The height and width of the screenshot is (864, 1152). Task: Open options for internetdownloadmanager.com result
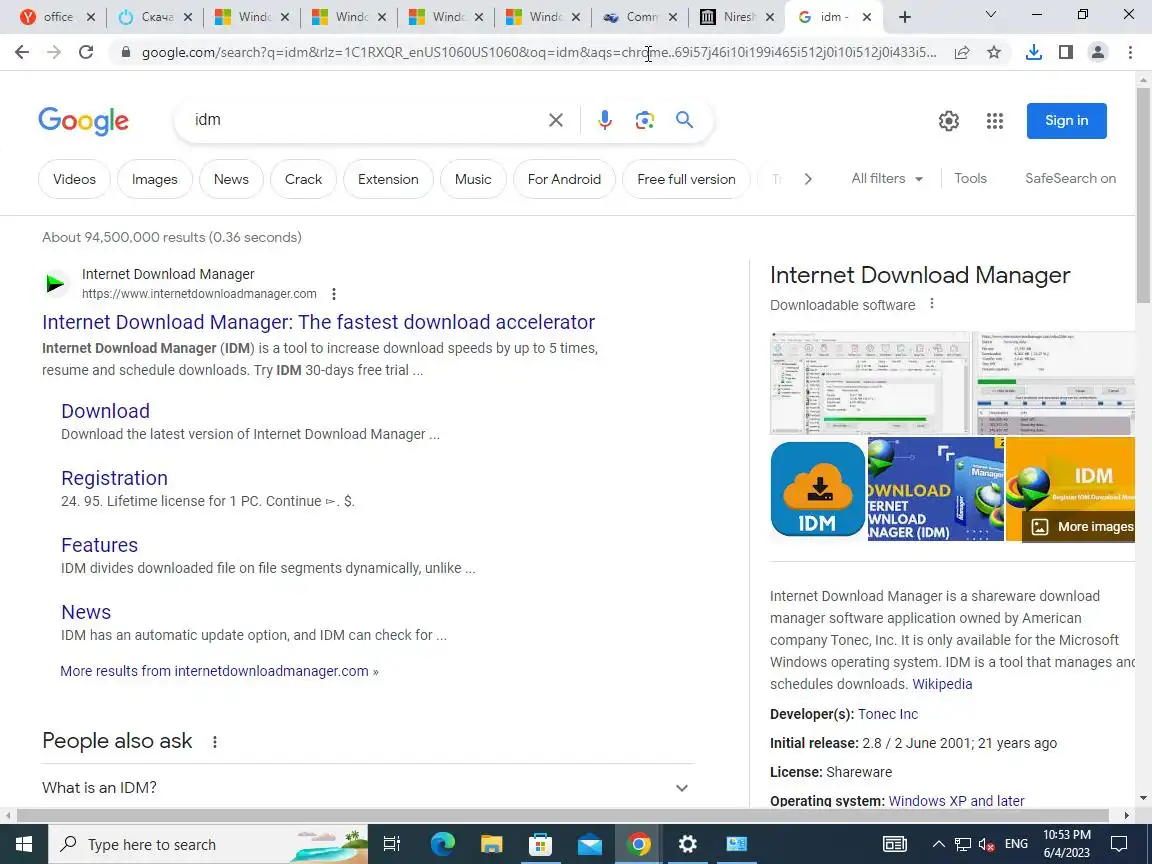pyautogui.click(x=334, y=294)
